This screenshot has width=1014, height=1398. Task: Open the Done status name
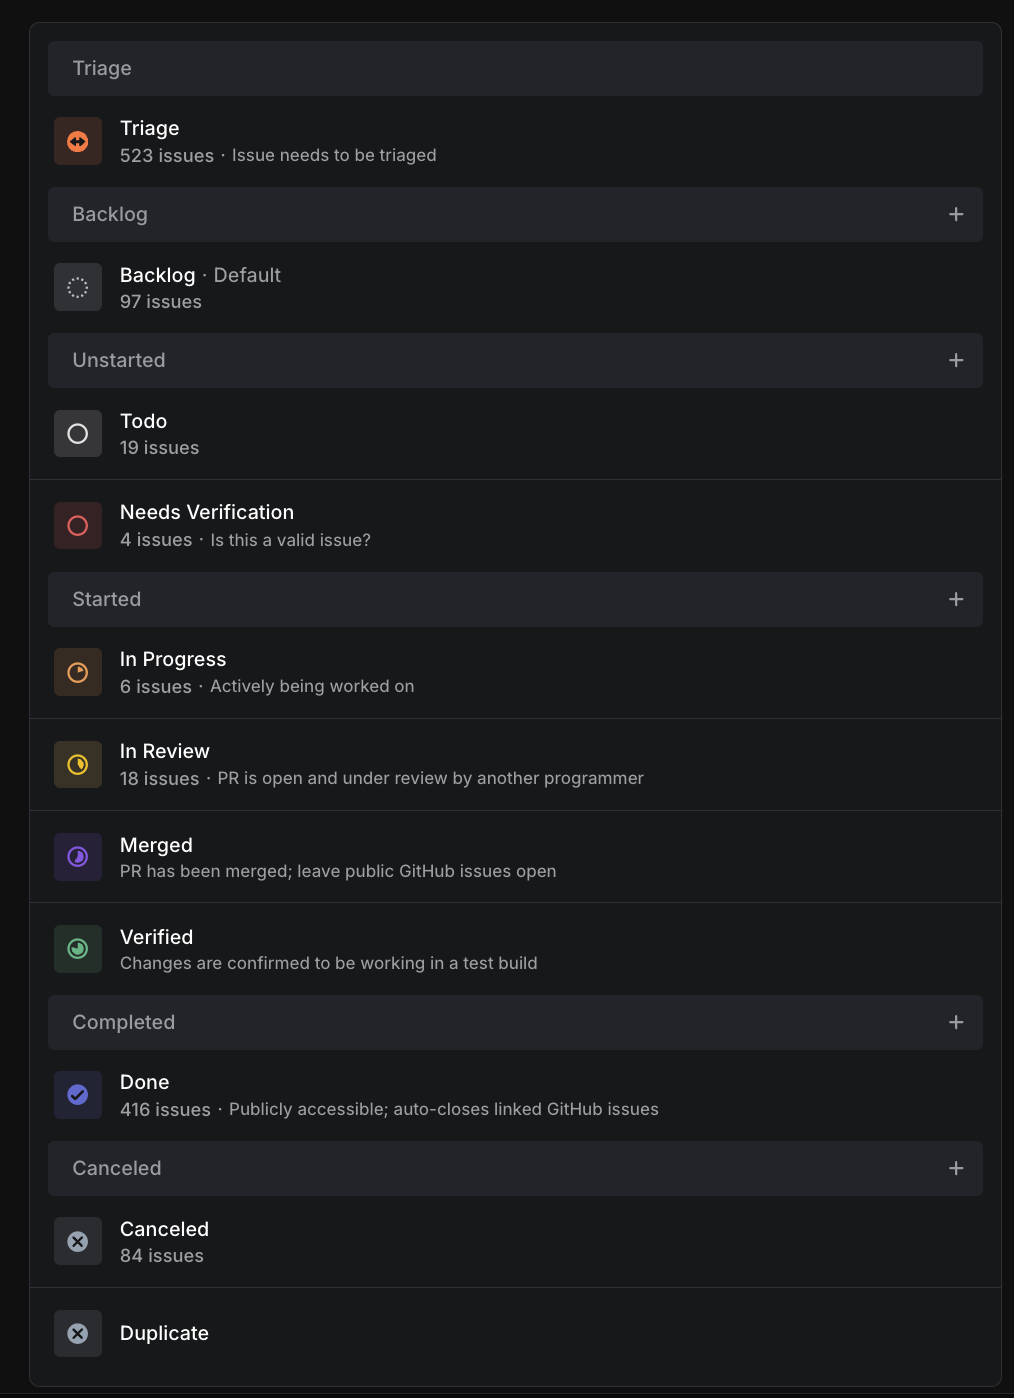pyautogui.click(x=144, y=1082)
